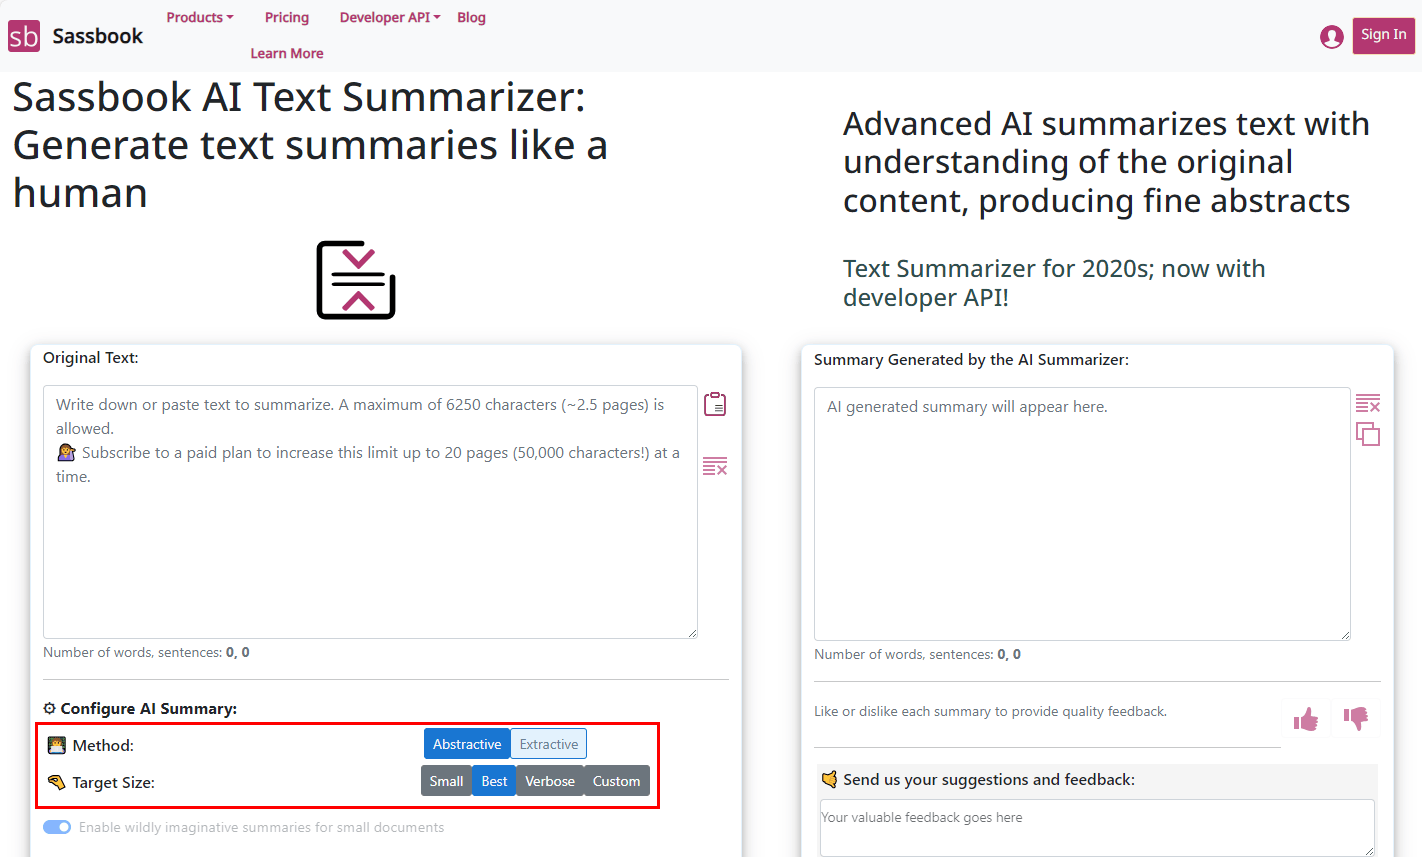The width and height of the screenshot is (1422, 857).
Task: Click the thumbs down icon
Action: [x=1356, y=718]
